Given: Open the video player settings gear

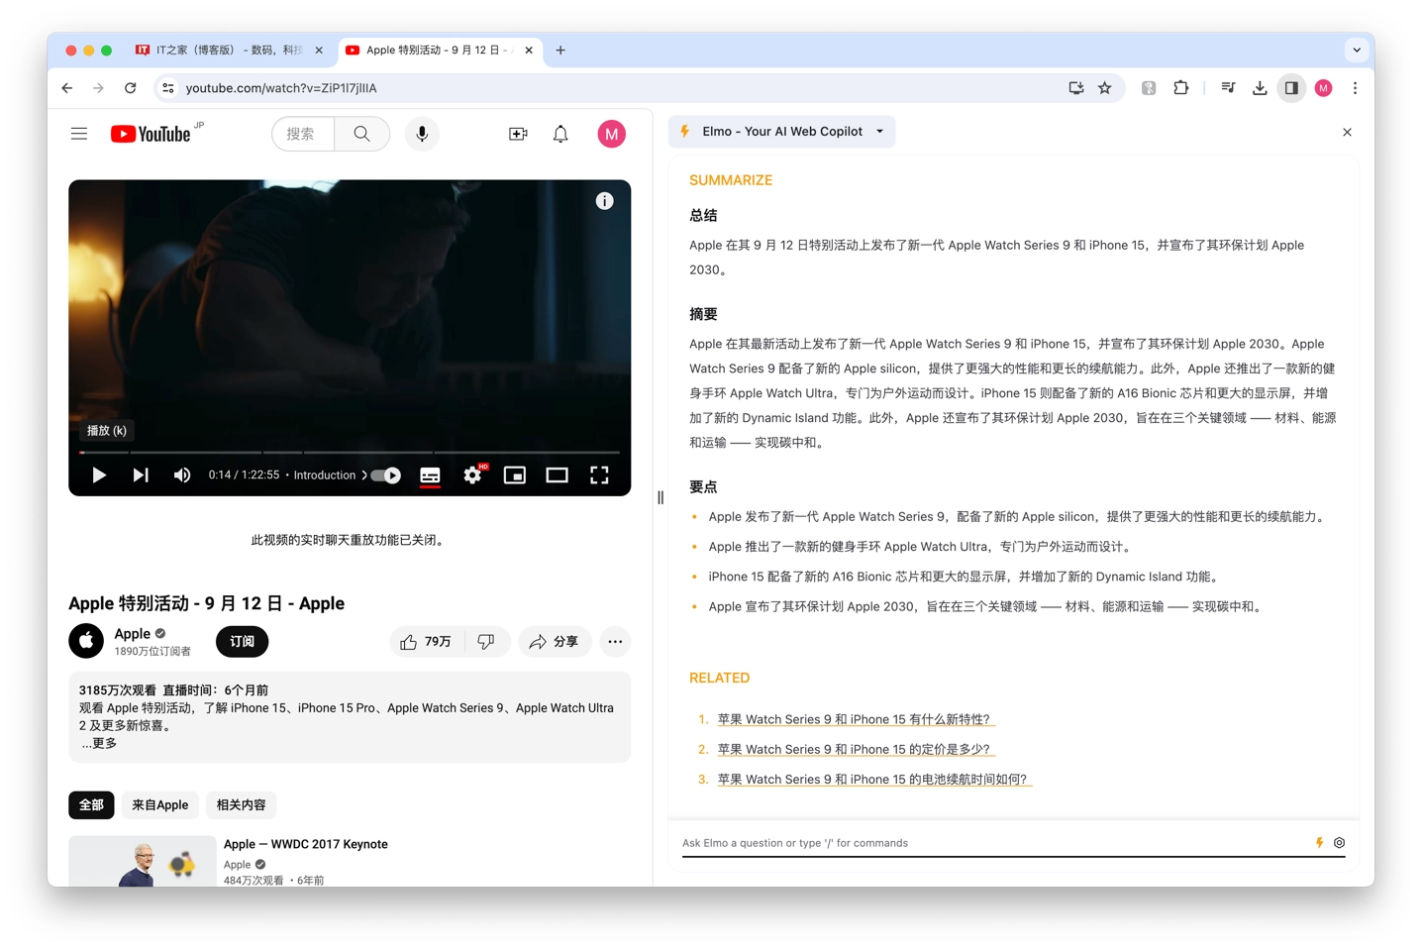Looking at the screenshot, I should (x=472, y=475).
